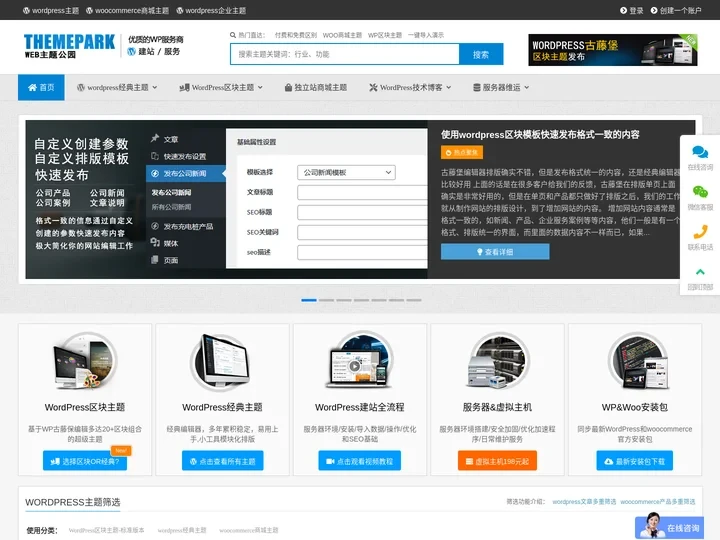
Task: Open the WeChat customer service icon
Action: 700,192
